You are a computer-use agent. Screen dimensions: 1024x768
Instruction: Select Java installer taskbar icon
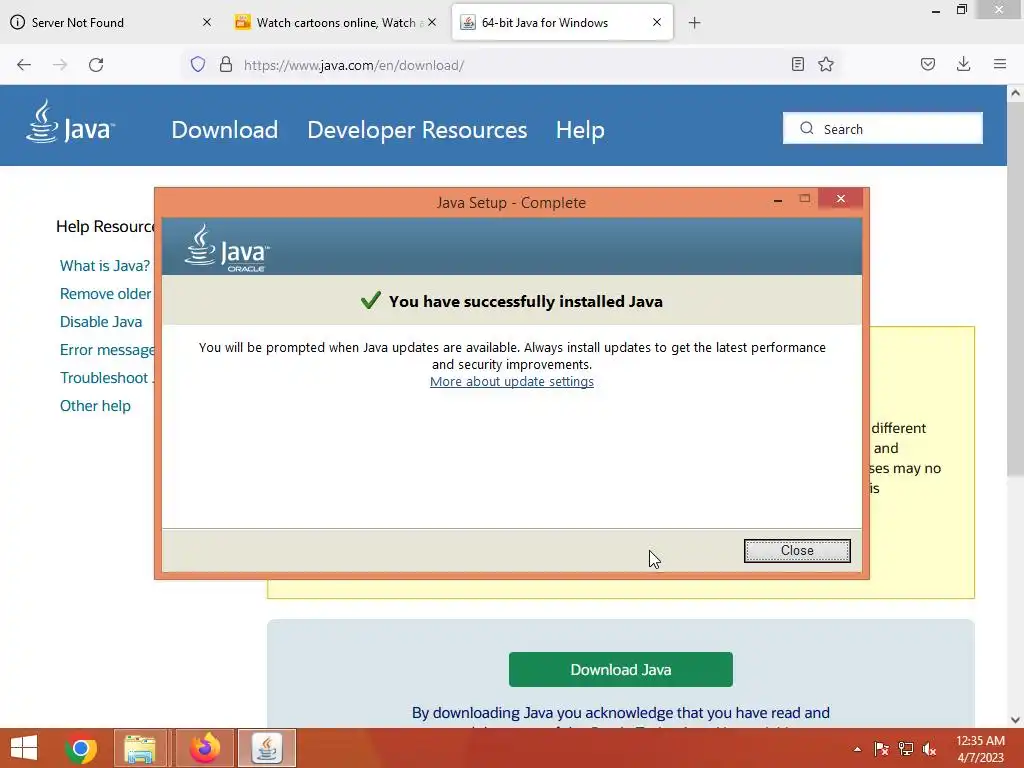[x=266, y=748]
